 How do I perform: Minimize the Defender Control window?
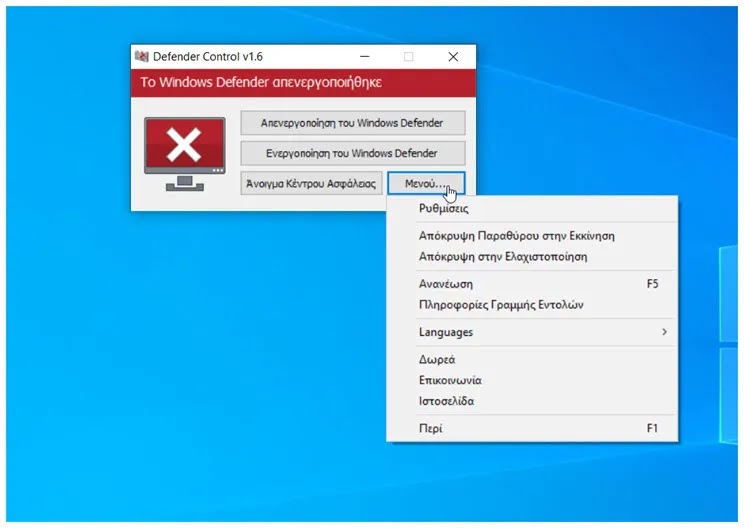pos(364,56)
